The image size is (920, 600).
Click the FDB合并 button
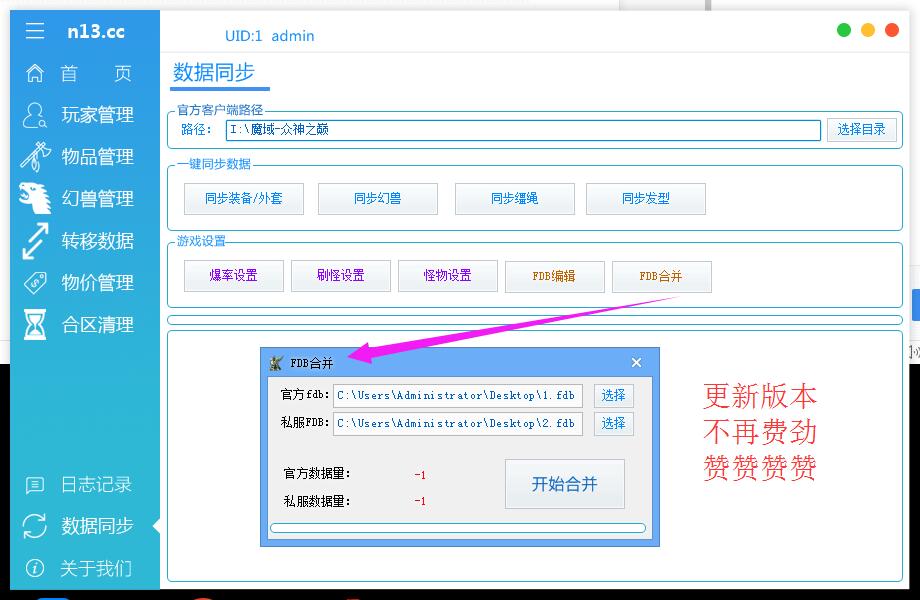661,276
